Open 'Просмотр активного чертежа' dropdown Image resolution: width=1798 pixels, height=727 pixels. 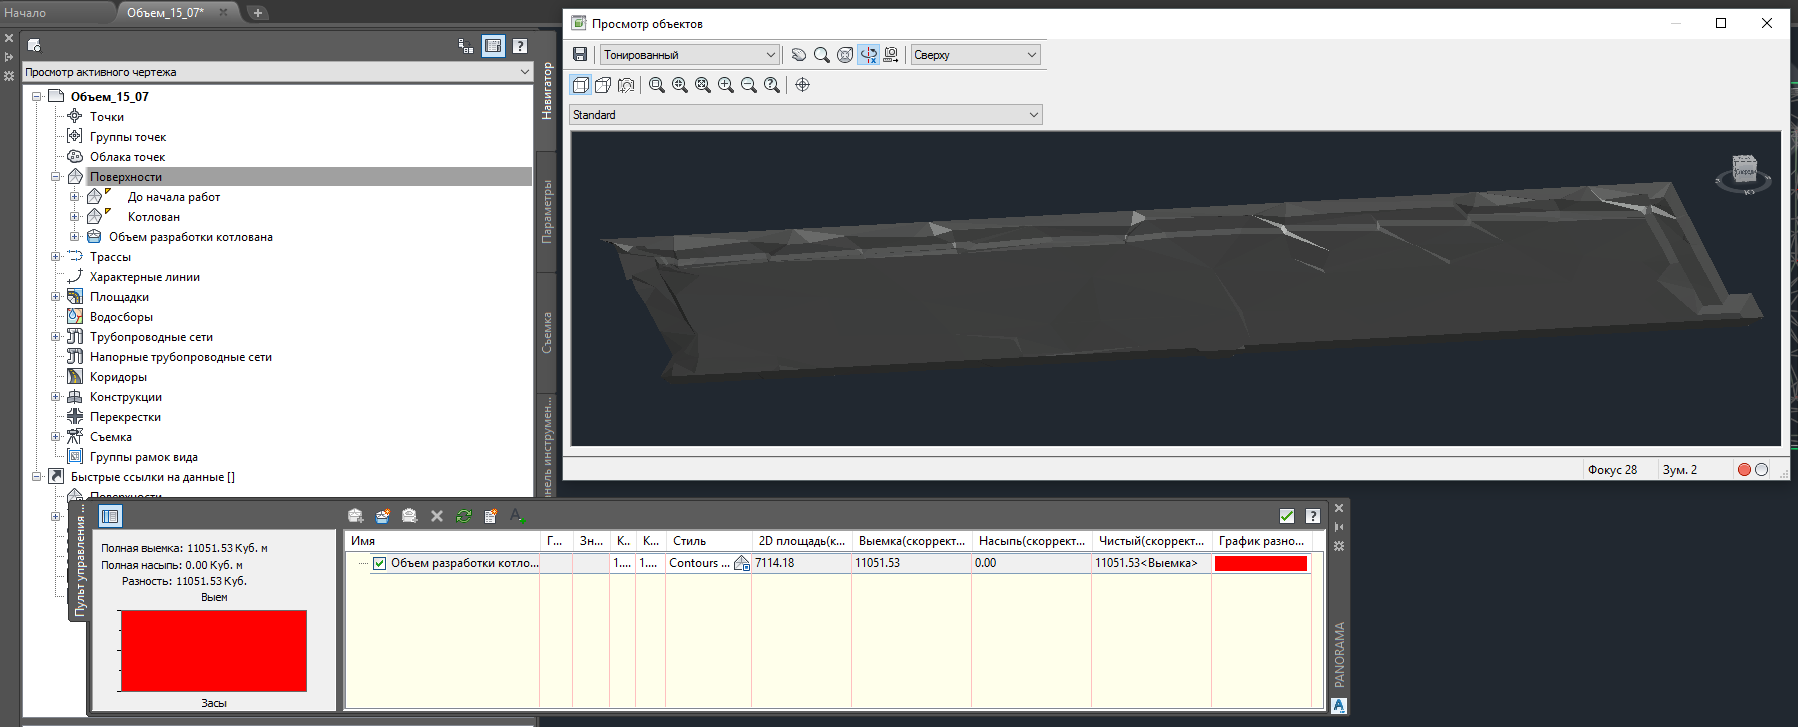(x=277, y=72)
